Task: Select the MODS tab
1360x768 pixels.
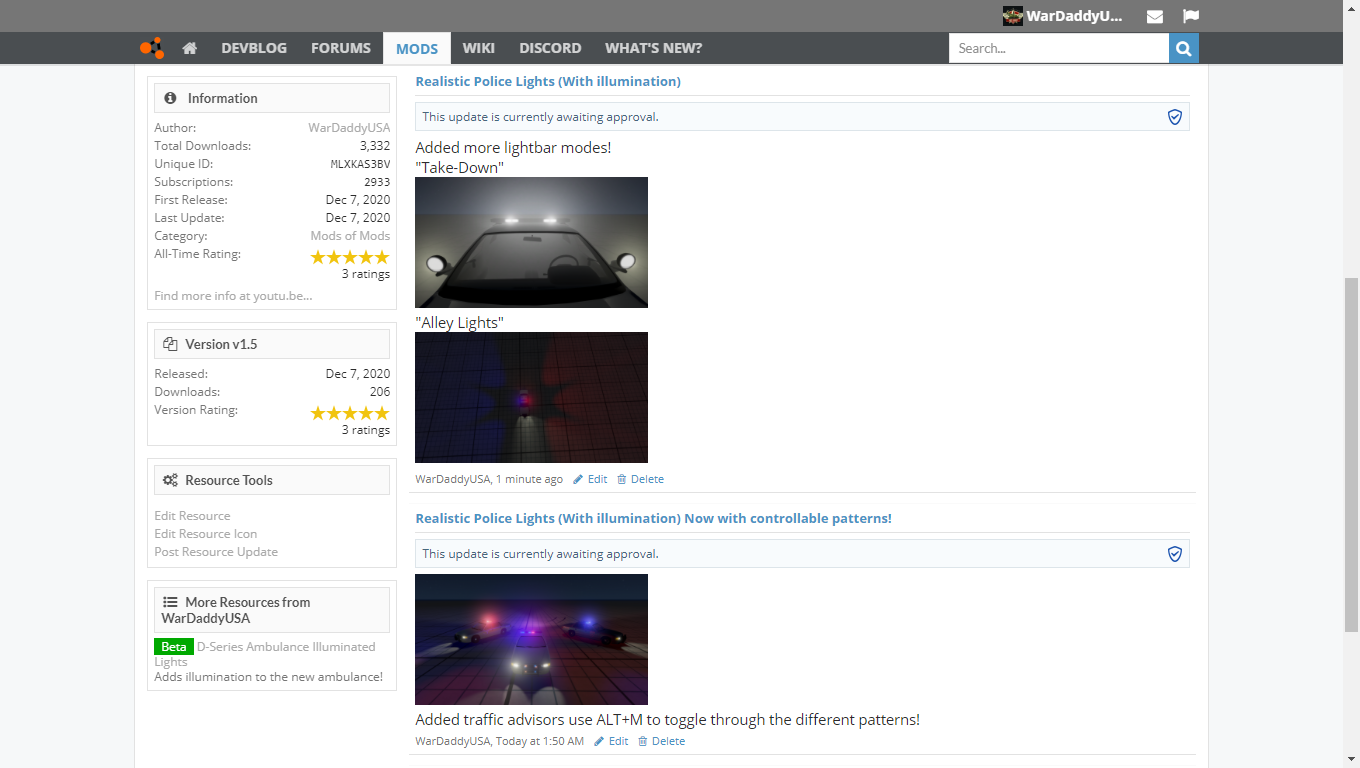Action: (x=417, y=48)
